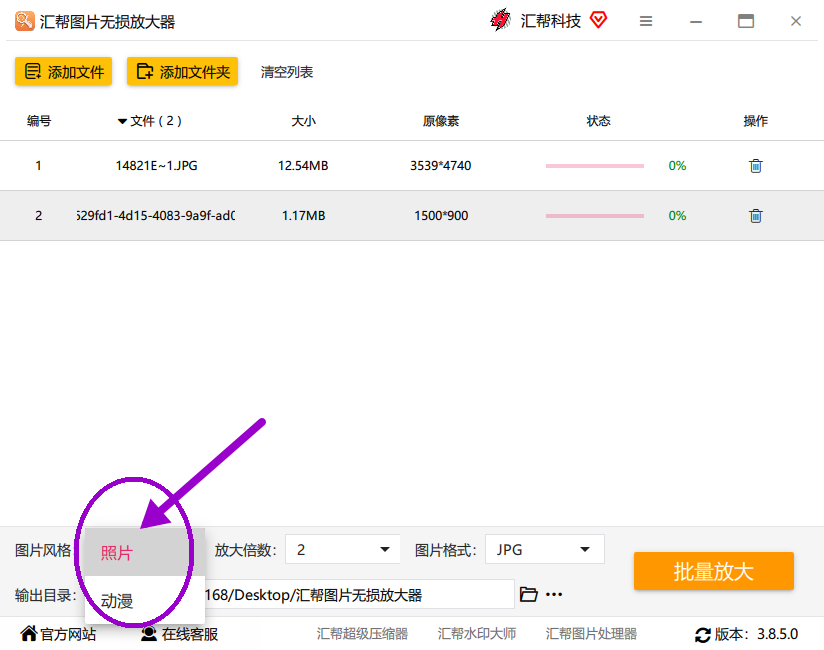Maximize the application window
The height and width of the screenshot is (650, 824).
click(746, 21)
